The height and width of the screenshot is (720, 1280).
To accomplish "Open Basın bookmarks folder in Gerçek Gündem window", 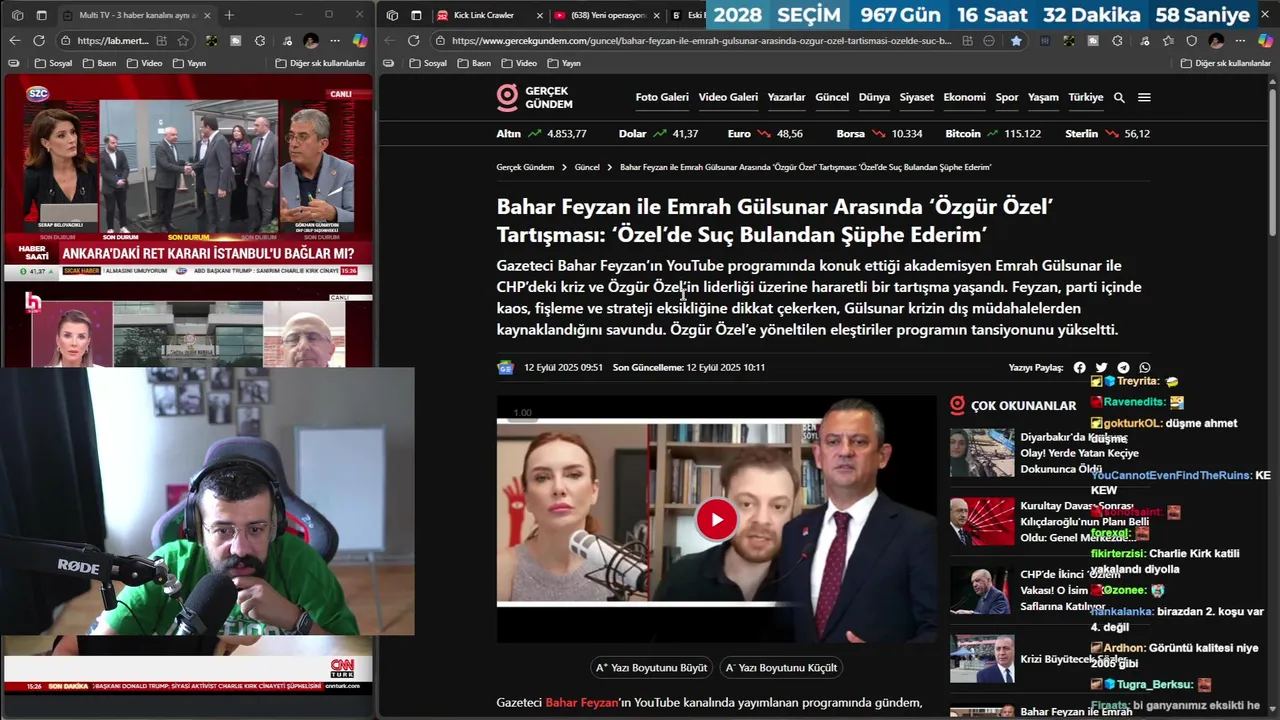I will [474, 63].
